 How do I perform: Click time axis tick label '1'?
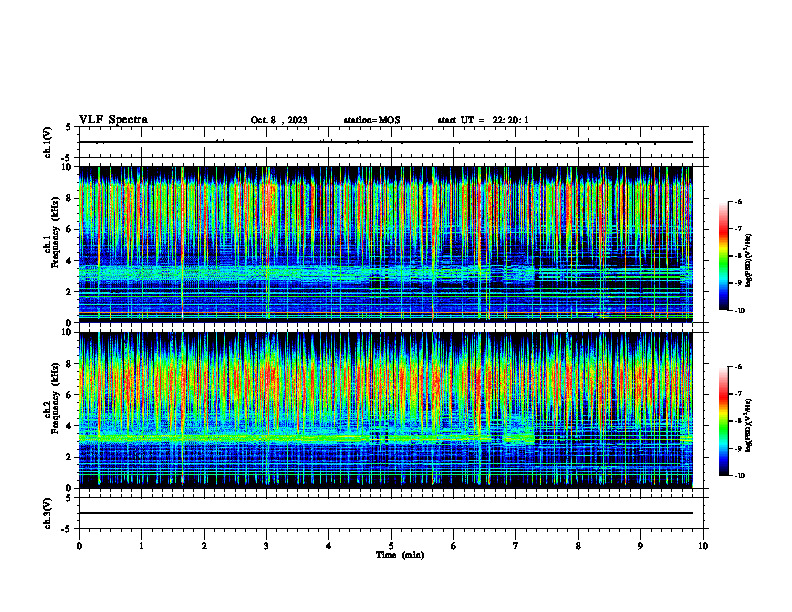pyautogui.click(x=141, y=546)
